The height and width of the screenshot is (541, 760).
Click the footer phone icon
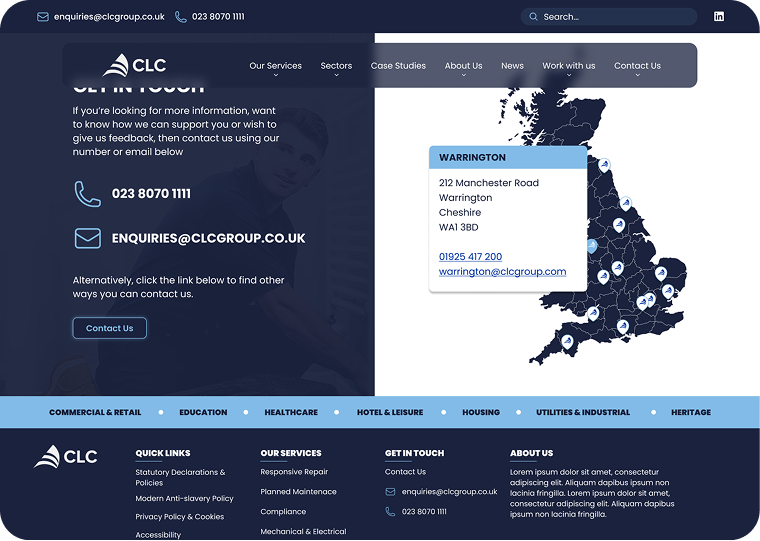pos(390,511)
